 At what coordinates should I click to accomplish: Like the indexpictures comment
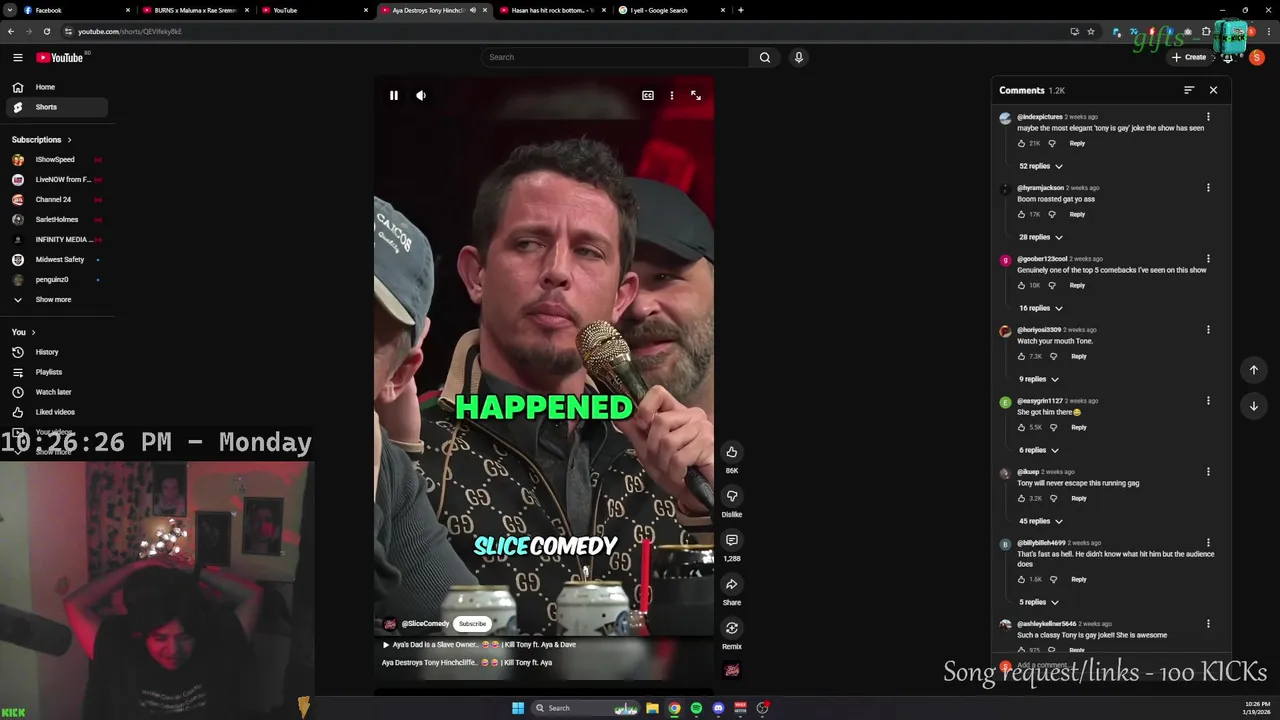(1021, 143)
